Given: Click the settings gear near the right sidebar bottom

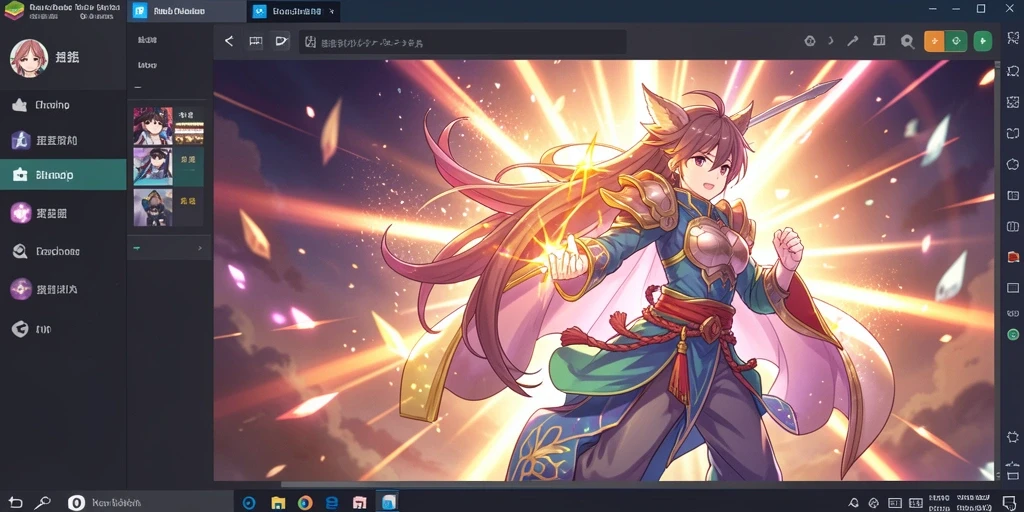Looking at the screenshot, I should pos(1013,437).
